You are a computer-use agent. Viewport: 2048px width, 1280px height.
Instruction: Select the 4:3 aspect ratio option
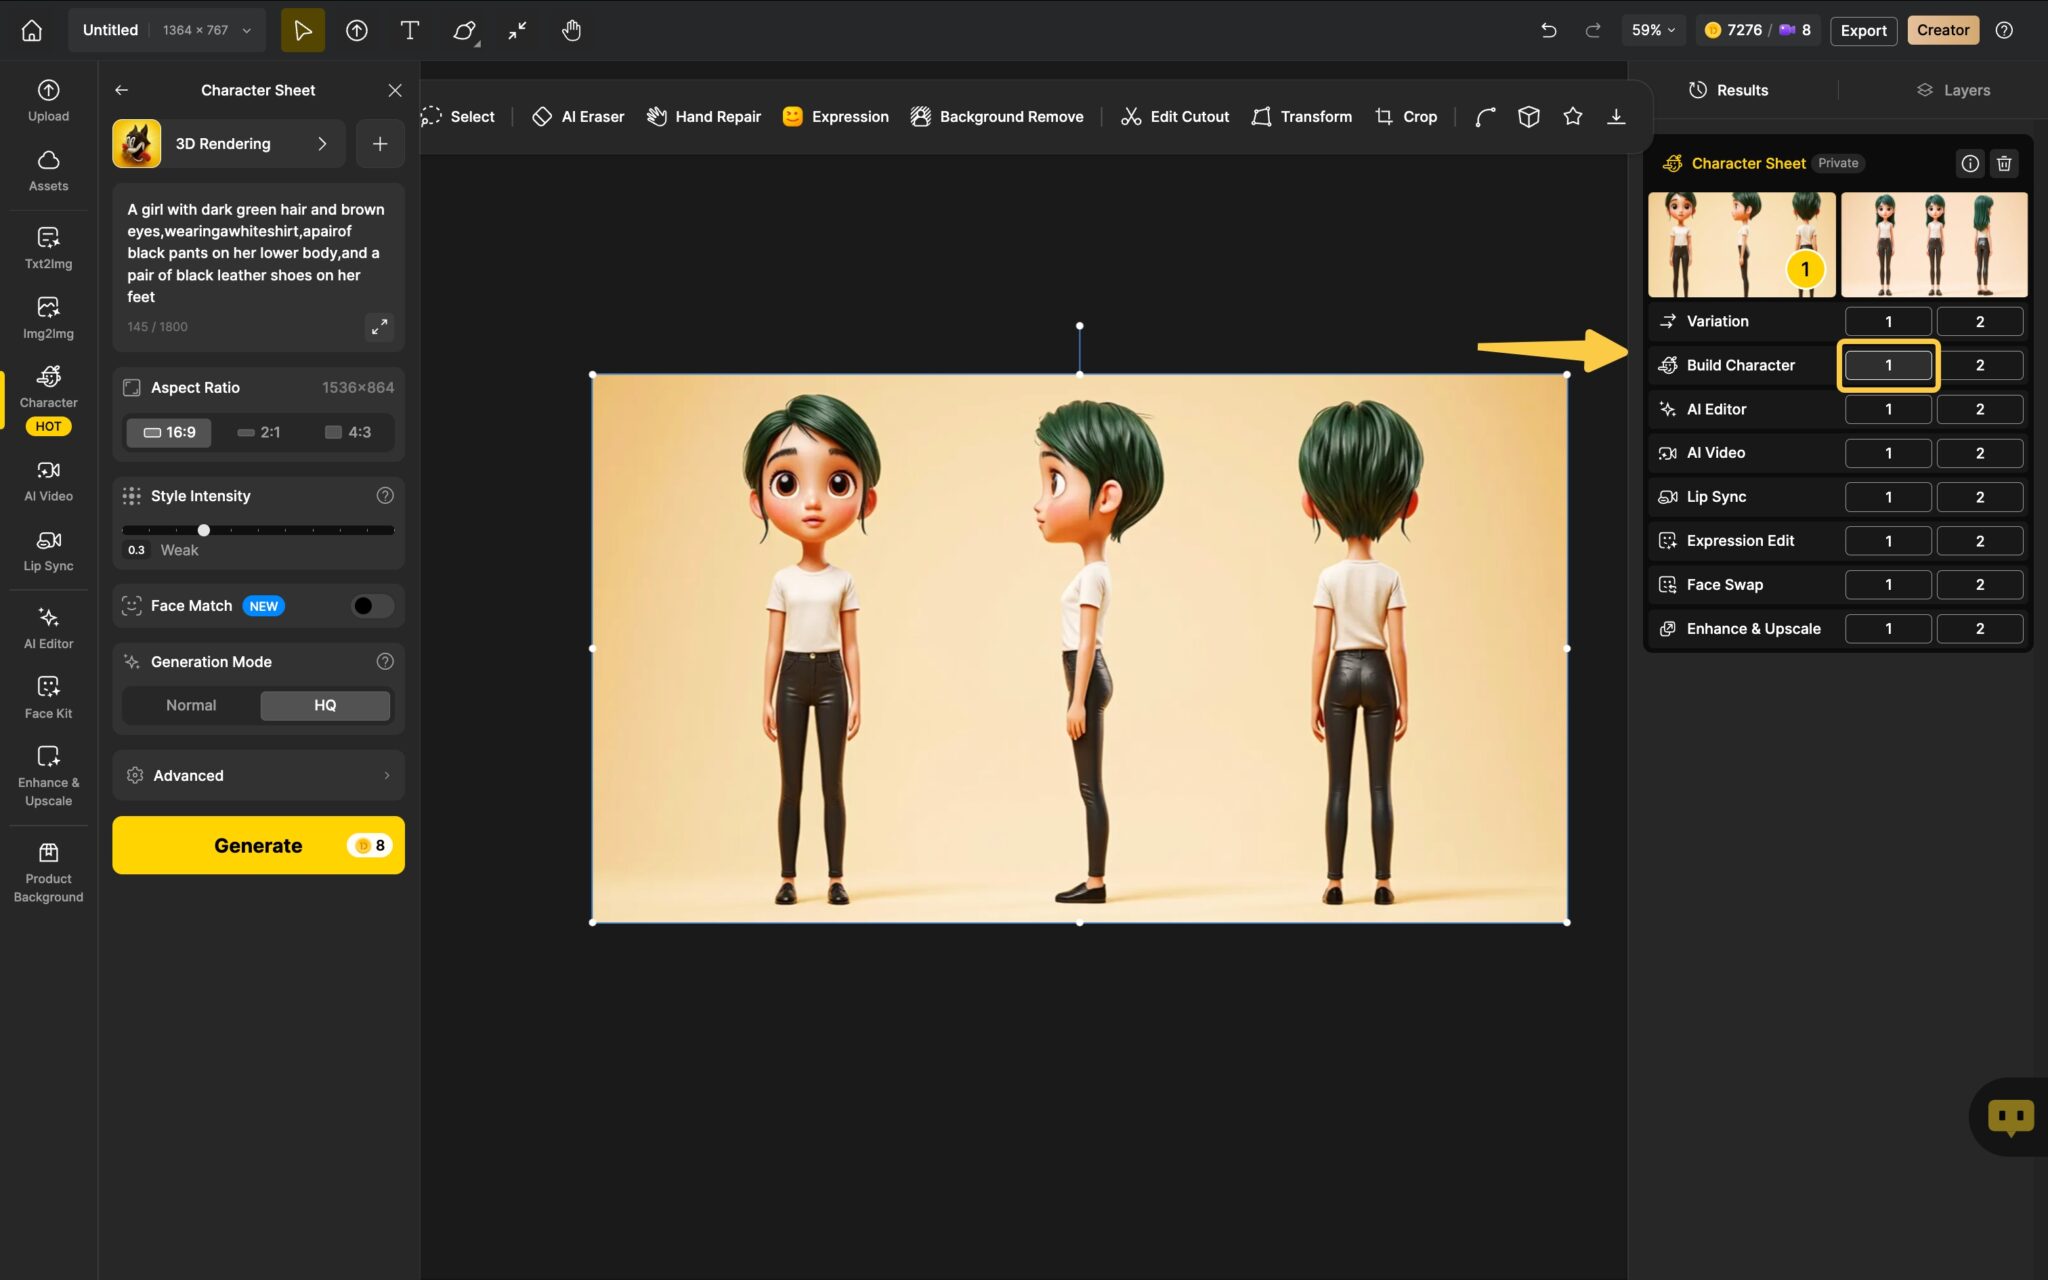point(348,432)
